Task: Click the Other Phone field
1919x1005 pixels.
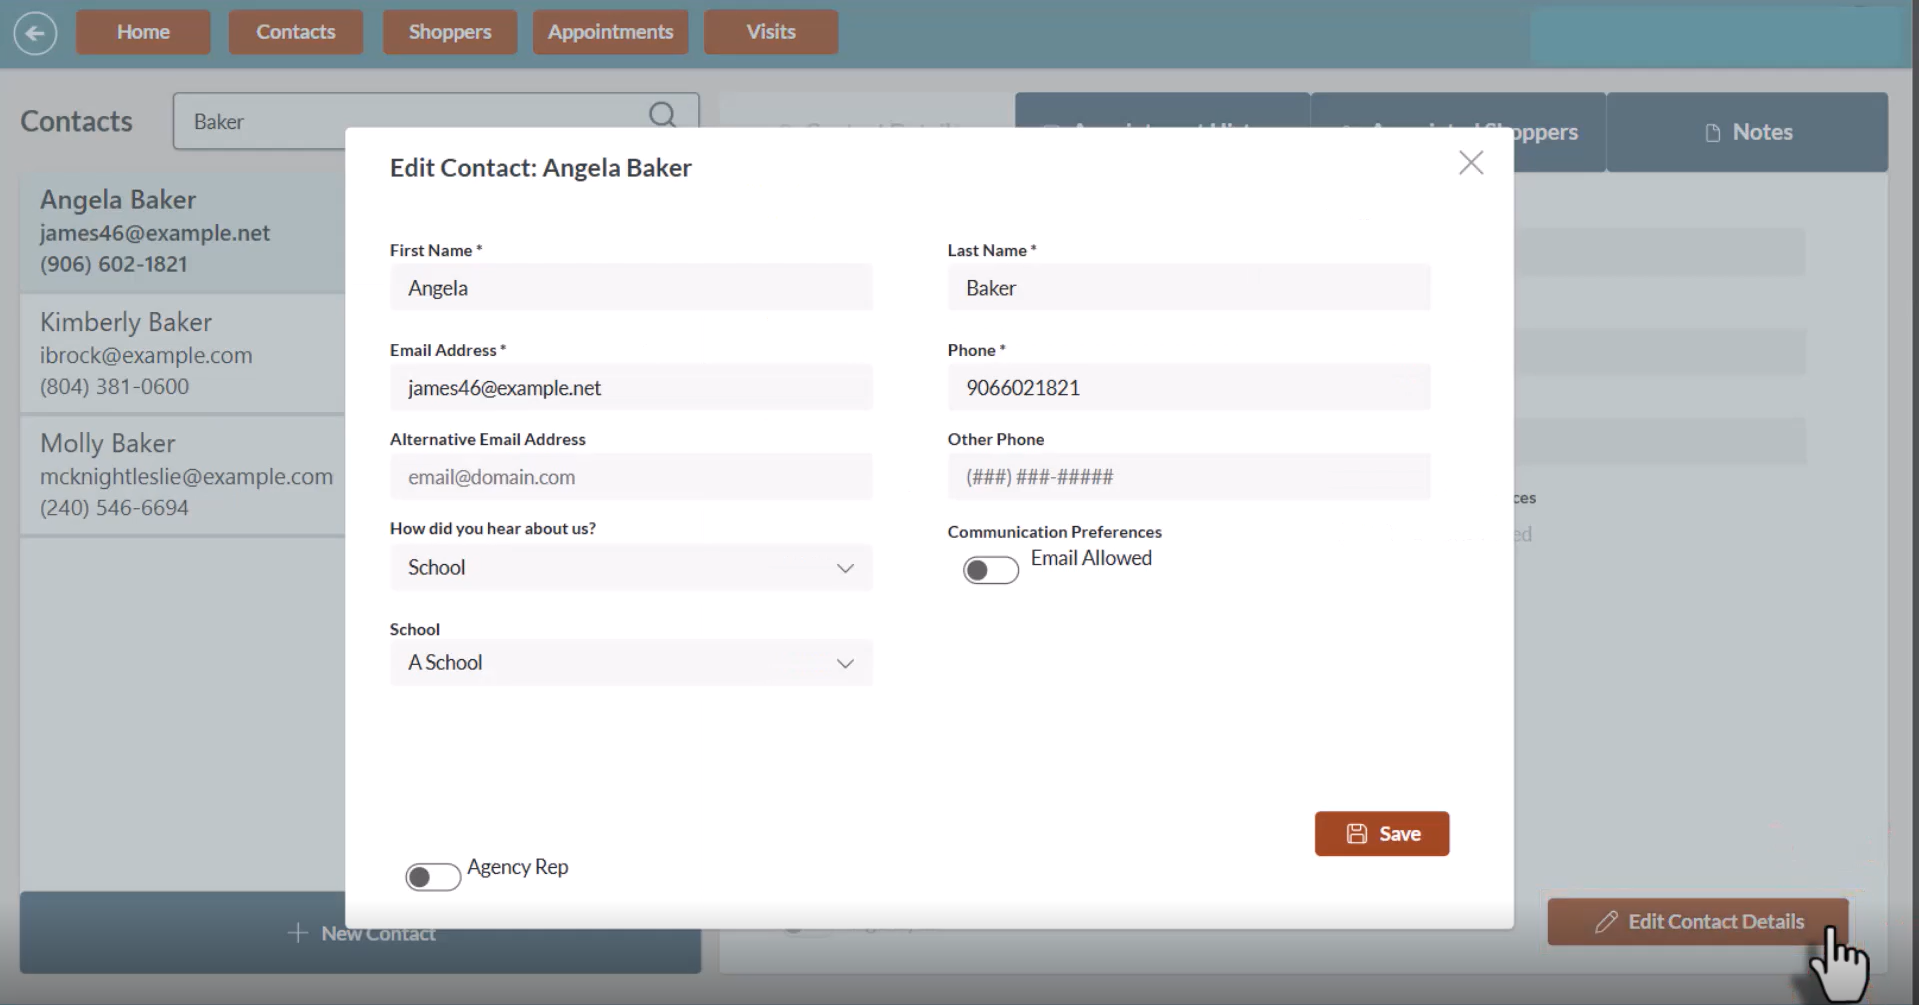Action: 1189,476
